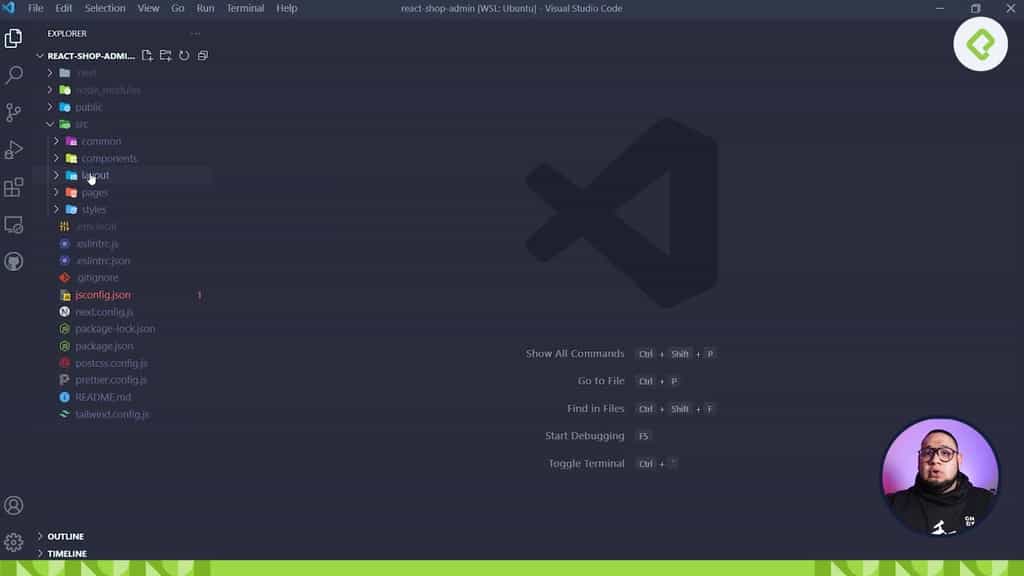
Task: Open the GitHub view icon
Action: pyautogui.click(x=14, y=262)
